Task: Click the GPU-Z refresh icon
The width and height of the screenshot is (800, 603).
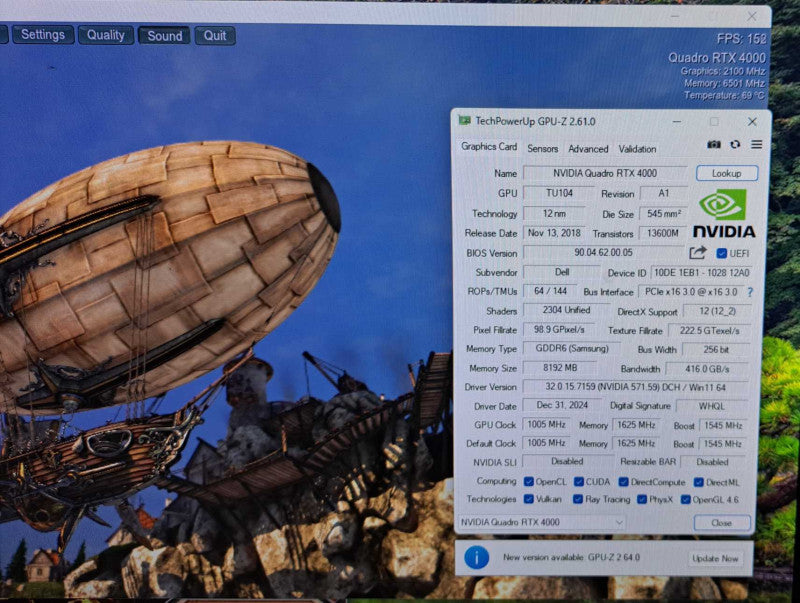Action: click(x=735, y=145)
